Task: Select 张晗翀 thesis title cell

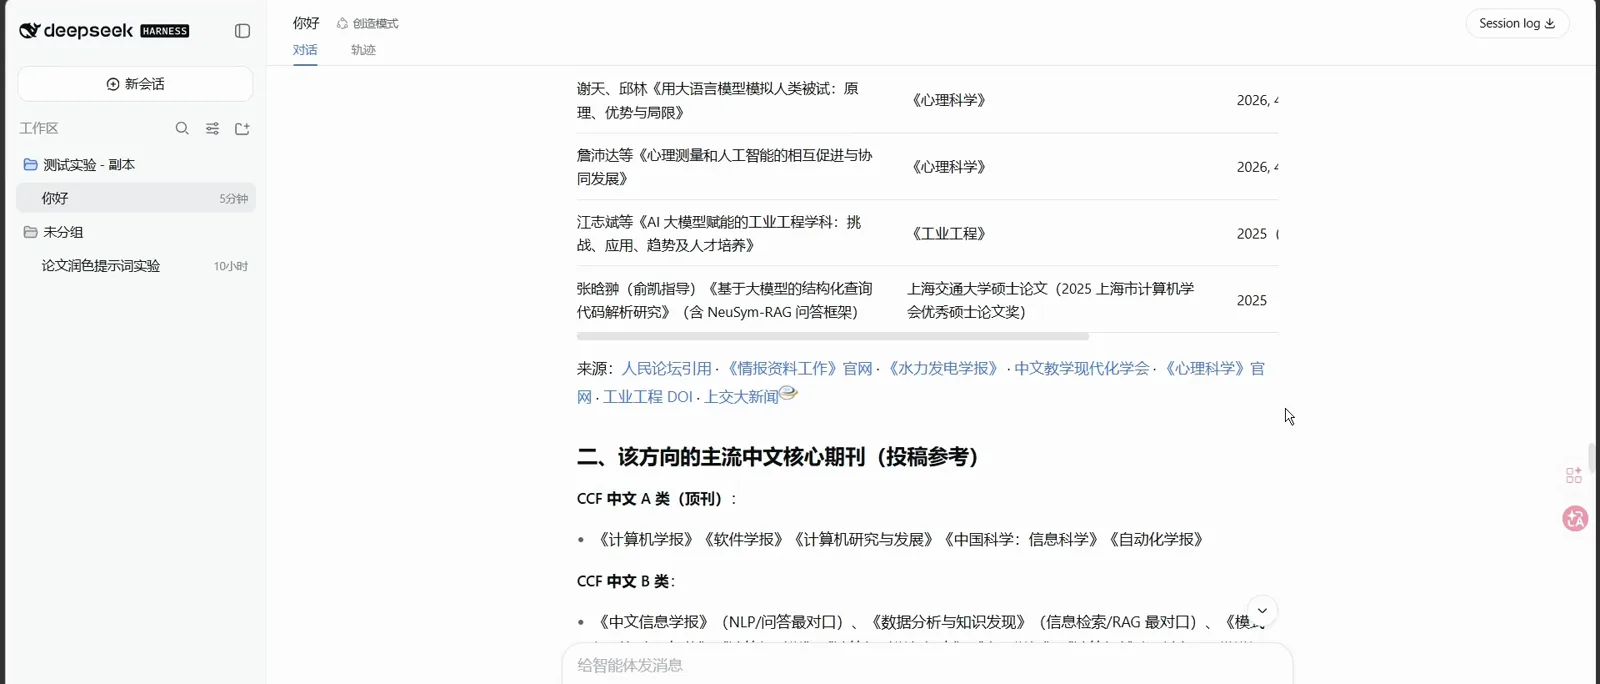Action: point(724,300)
